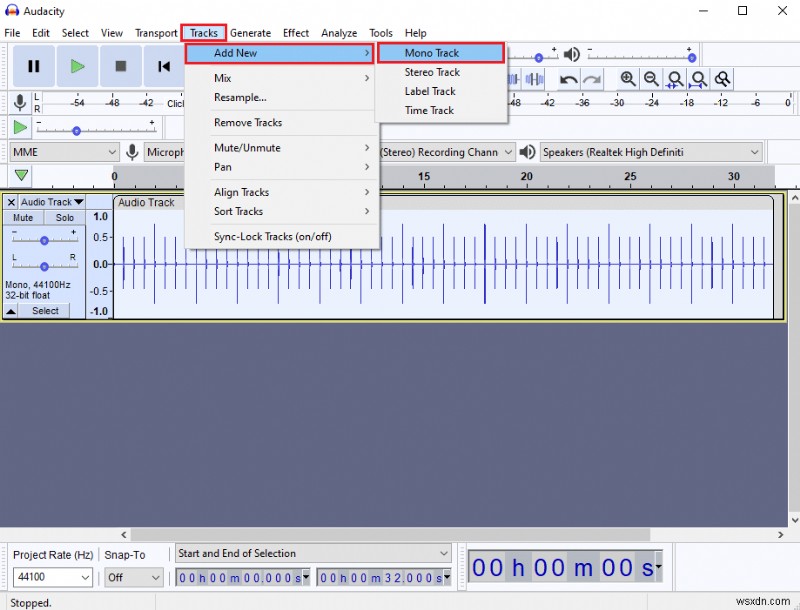
Task: Open the Select menu
Action: [x=75, y=33]
